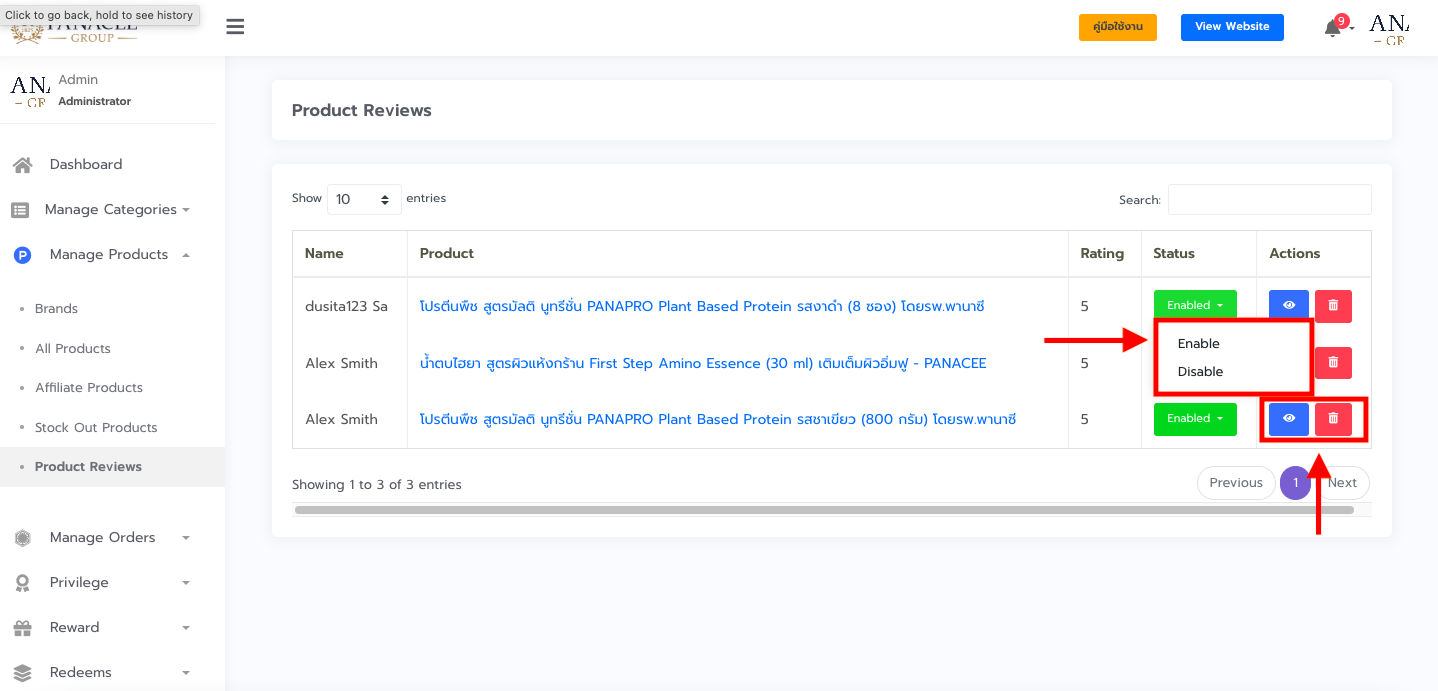Select Product Reviews in sidebar
Image resolution: width=1438 pixels, height=691 pixels.
tap(88, 467)
